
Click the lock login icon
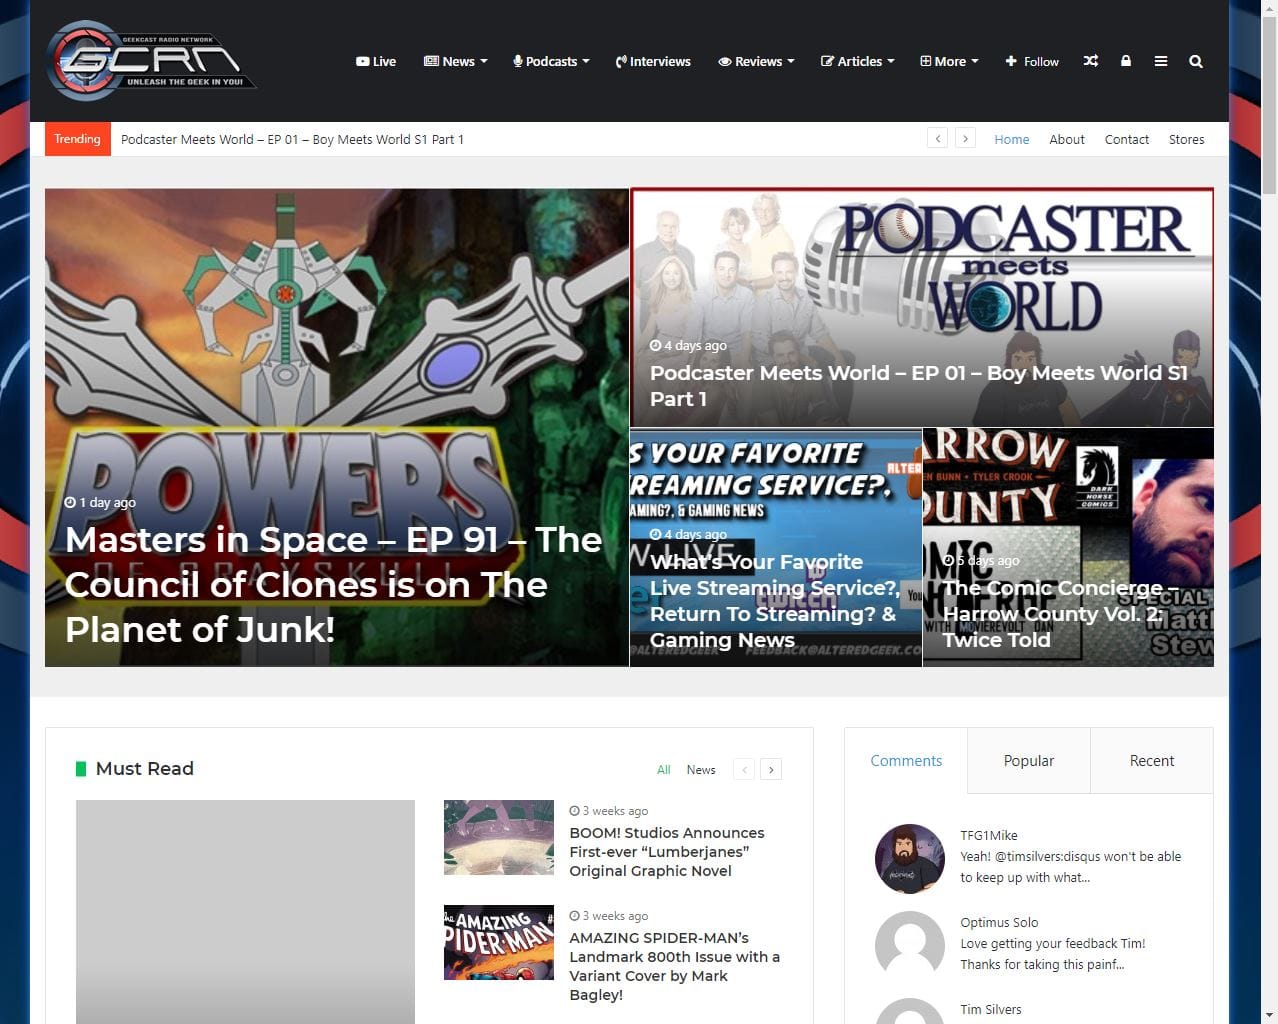coord(1126,61)
